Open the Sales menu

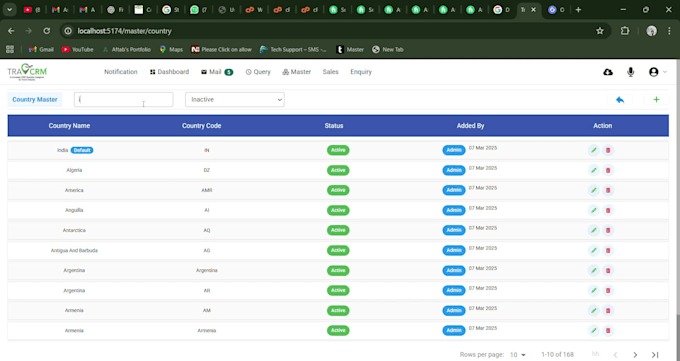coord(330,72)
